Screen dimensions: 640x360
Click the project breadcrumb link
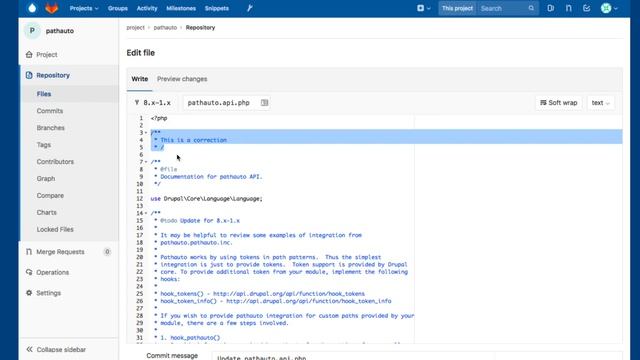pos(136,28)
